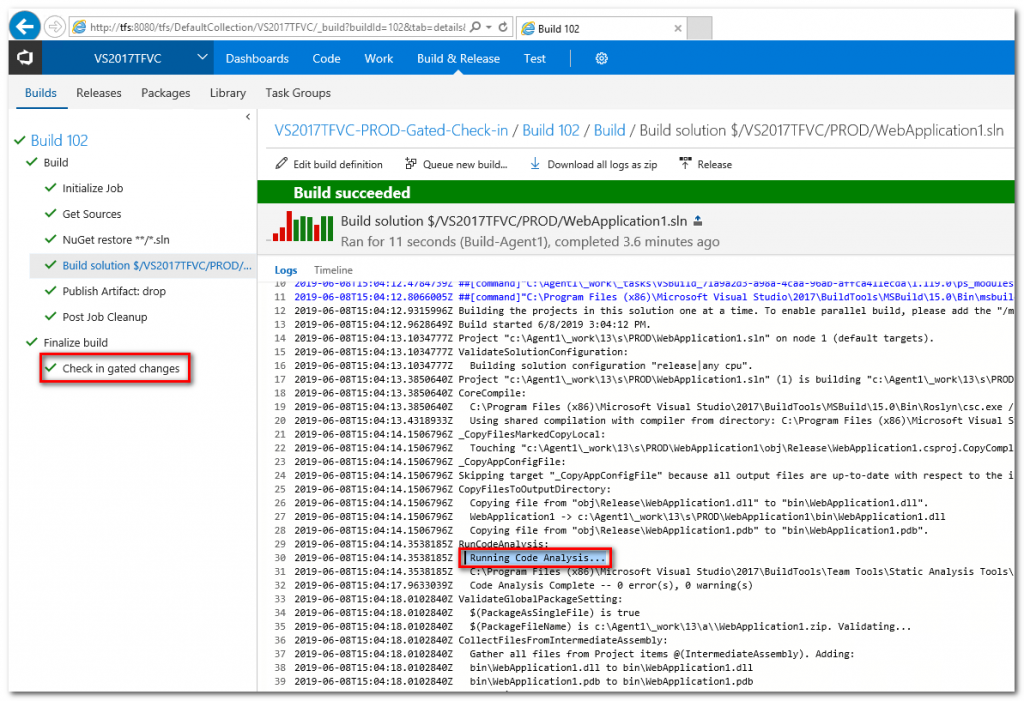Click Queue new build...
This screenshot has width=1024, height=701.
pyautogui.click(x=464, y=164)
